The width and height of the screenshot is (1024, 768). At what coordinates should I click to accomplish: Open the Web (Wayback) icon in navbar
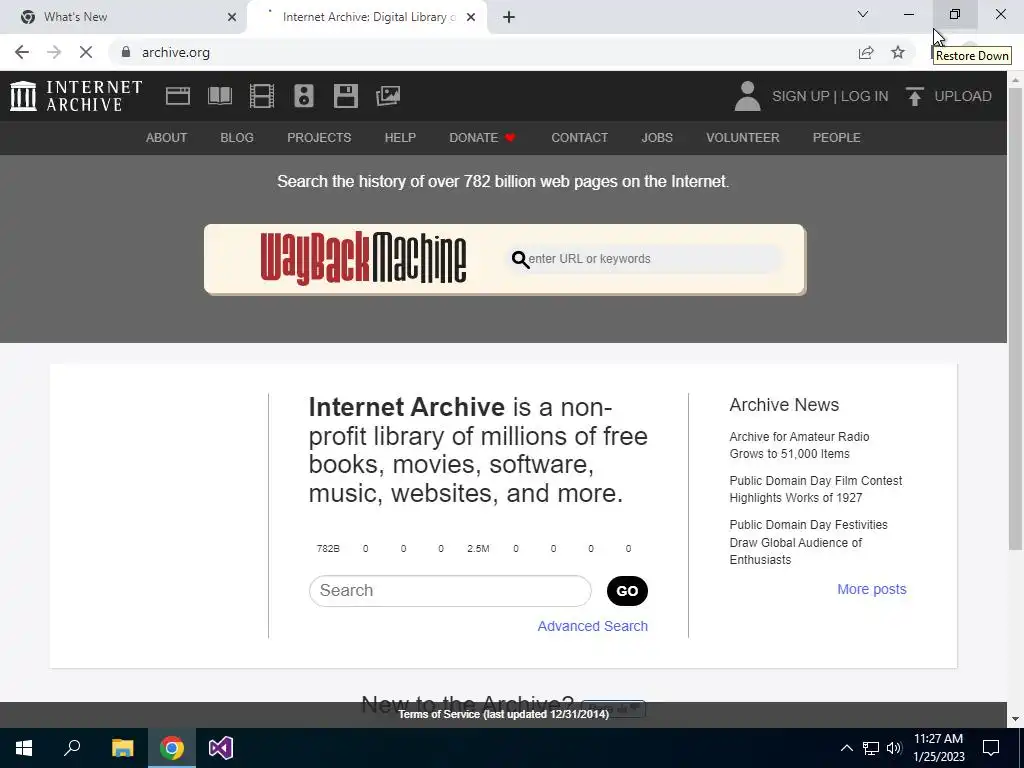[178, 96]
